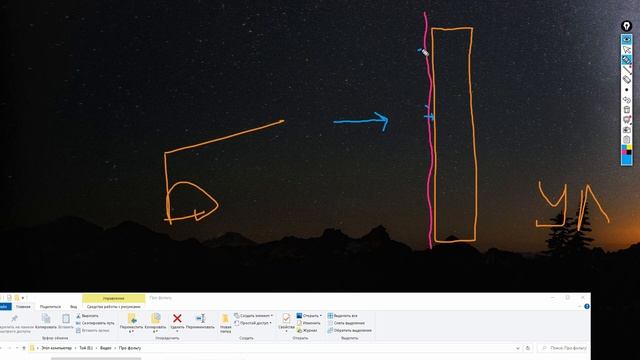Image resolution: width=640 pixels, height=360 pixels.
Task: Open the Переместить в dropdown
Action: [131, 323]
